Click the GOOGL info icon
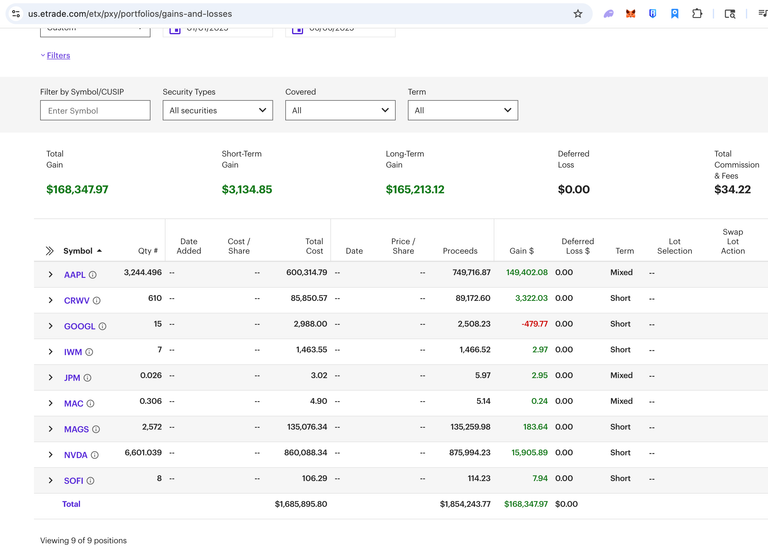Viewport: 768px width, 549px height. (x=102, y=326)
